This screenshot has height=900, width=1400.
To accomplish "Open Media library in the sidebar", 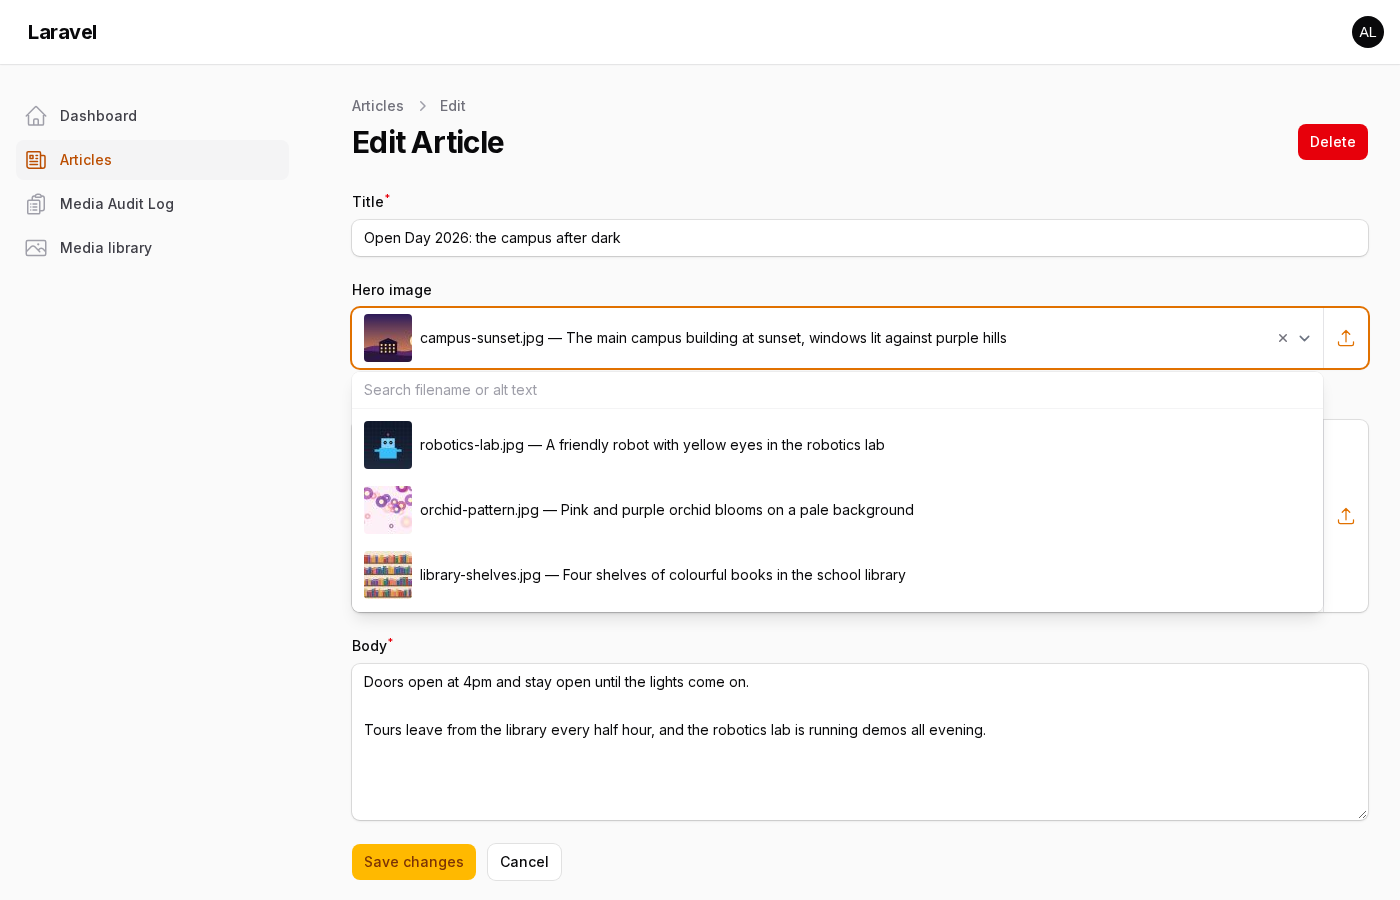I will click(152, 248).
